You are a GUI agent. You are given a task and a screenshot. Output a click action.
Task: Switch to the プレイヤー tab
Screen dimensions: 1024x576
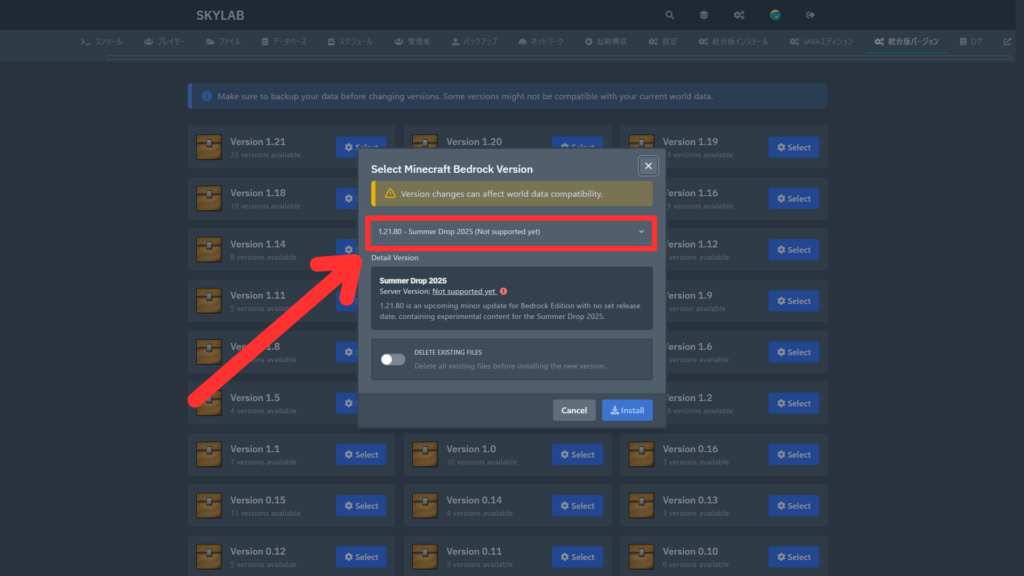point(165,41)
